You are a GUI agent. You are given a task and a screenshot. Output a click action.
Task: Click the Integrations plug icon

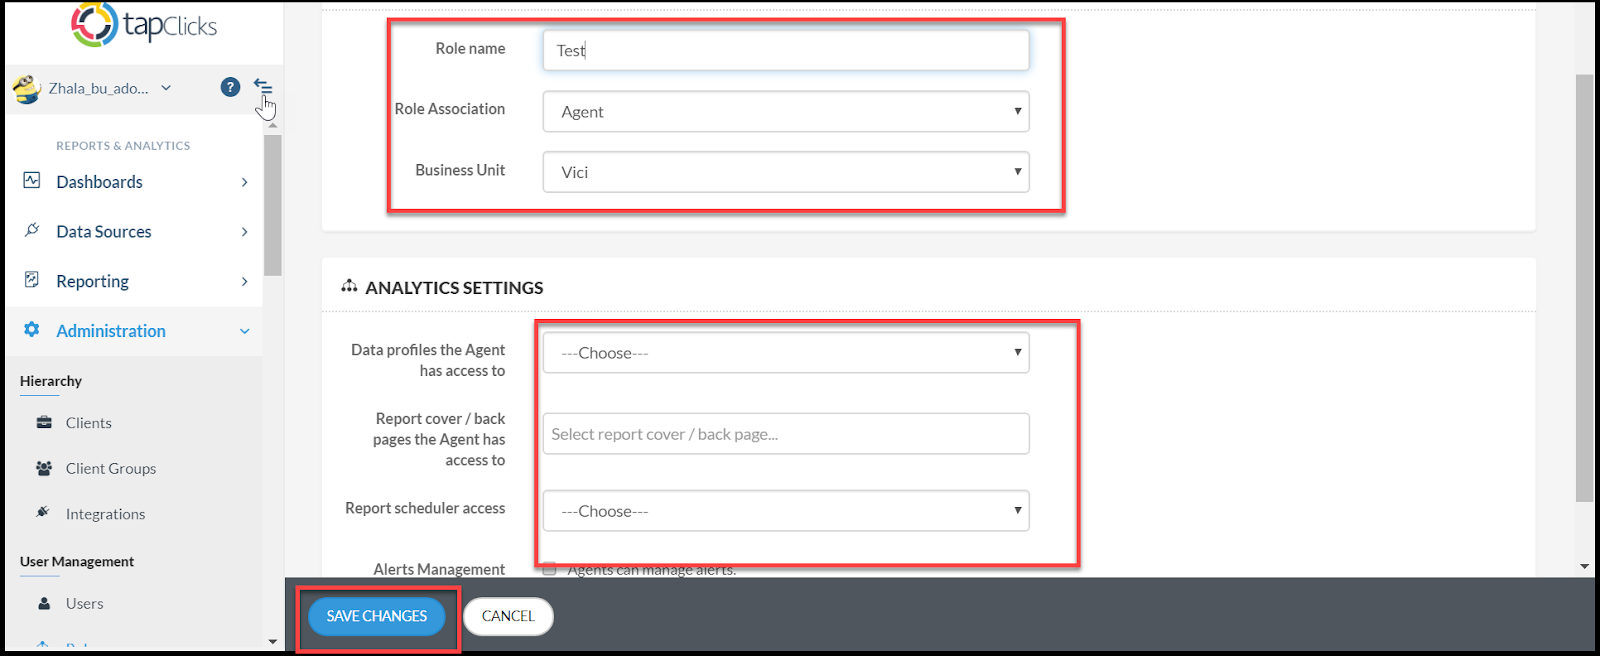tap(43, 512)
